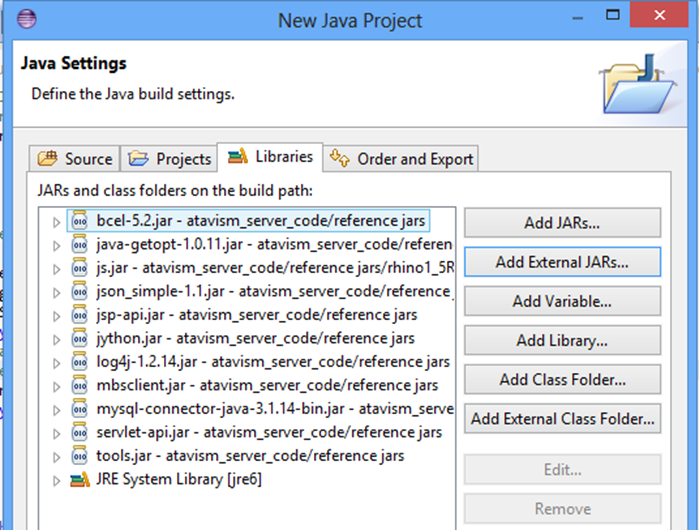Switch to Order and Export tab
This screenshot has height=530, width=699.
(x=403, y=159)
